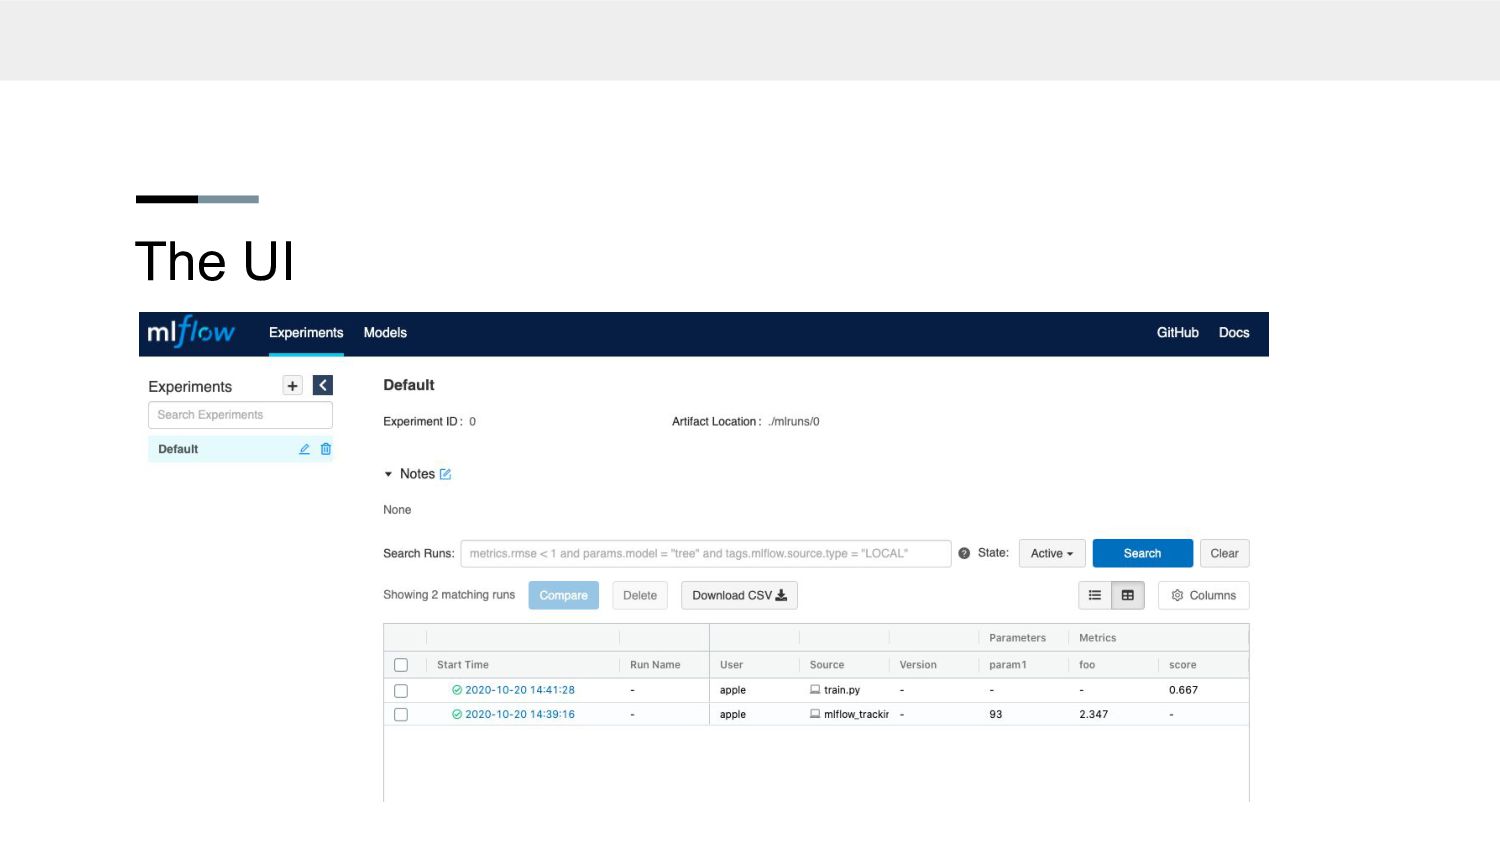Switch to grid table view icon
The width and height of the screenshot is (1500, 844).
coord(1128,595)
